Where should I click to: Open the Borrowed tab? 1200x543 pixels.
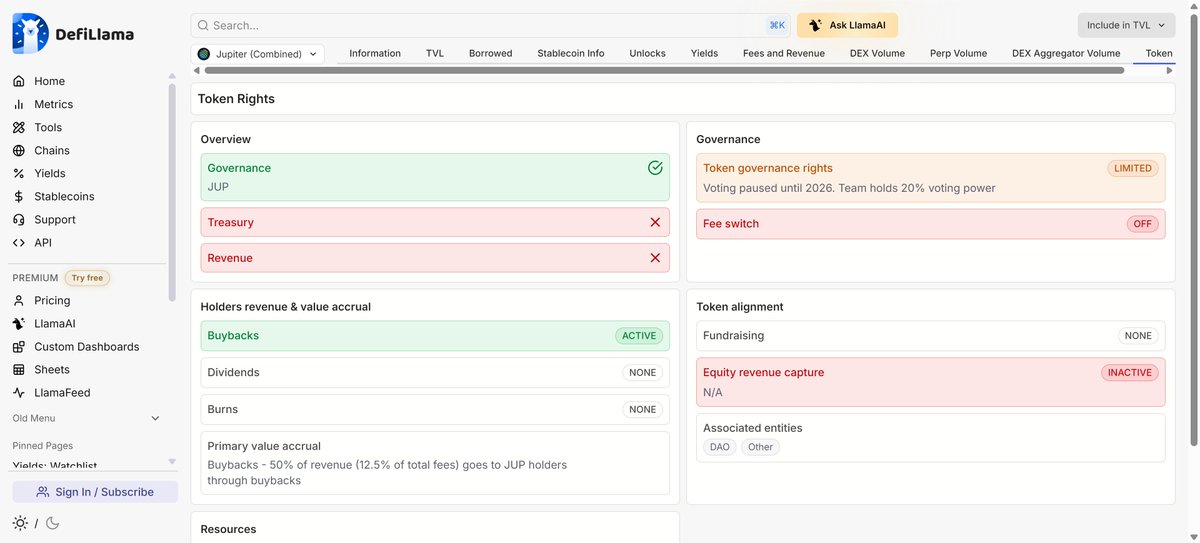[491, 53]
